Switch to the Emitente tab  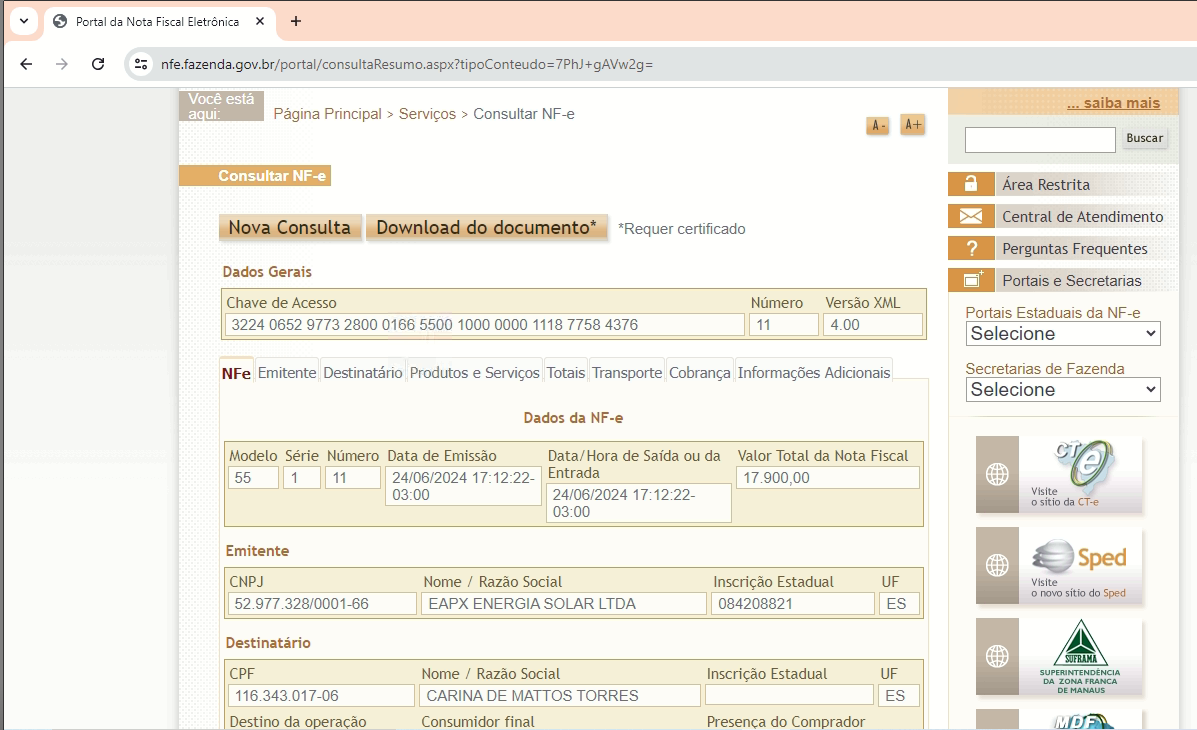287,372
